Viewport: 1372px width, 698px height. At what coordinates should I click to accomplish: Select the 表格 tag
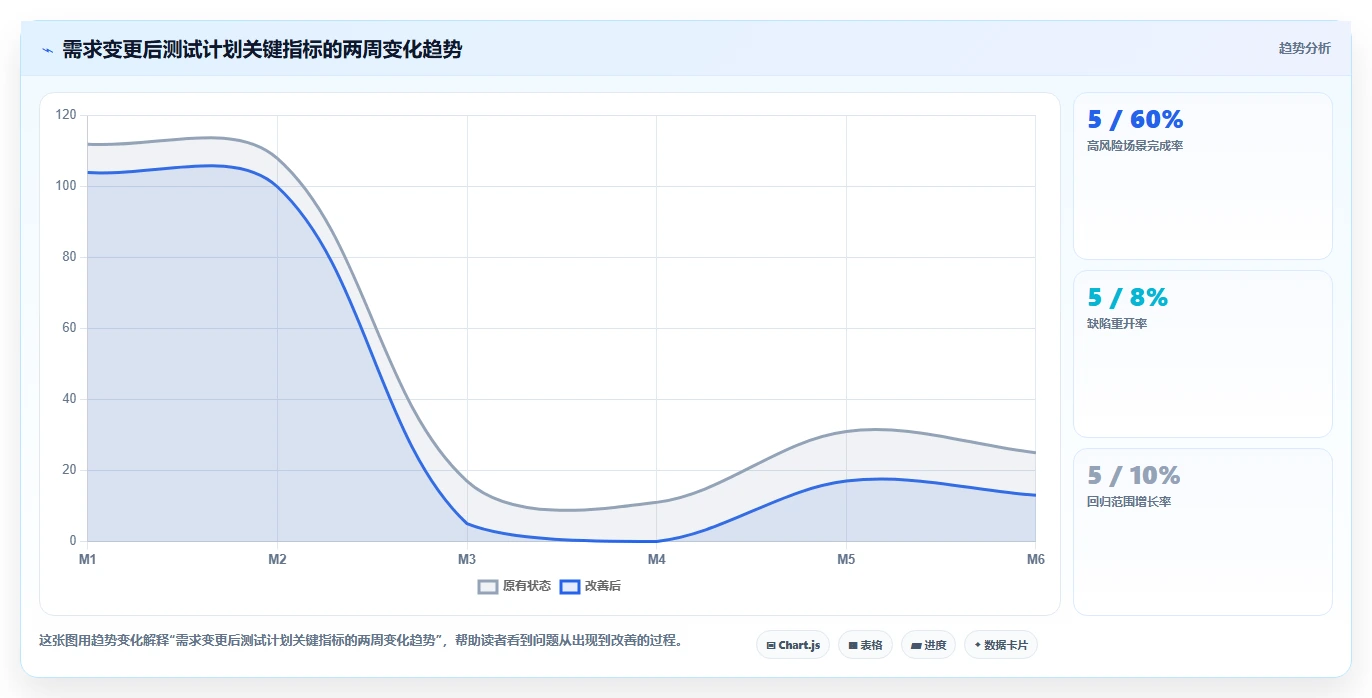pyautogui.click(x=866, y=645)
